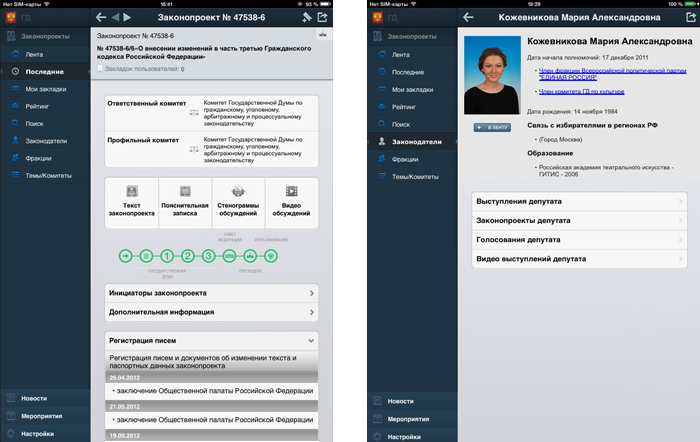
Task: Tap the deputy's portrait photo
Action: pyautogui.click(x=492, y=78)
